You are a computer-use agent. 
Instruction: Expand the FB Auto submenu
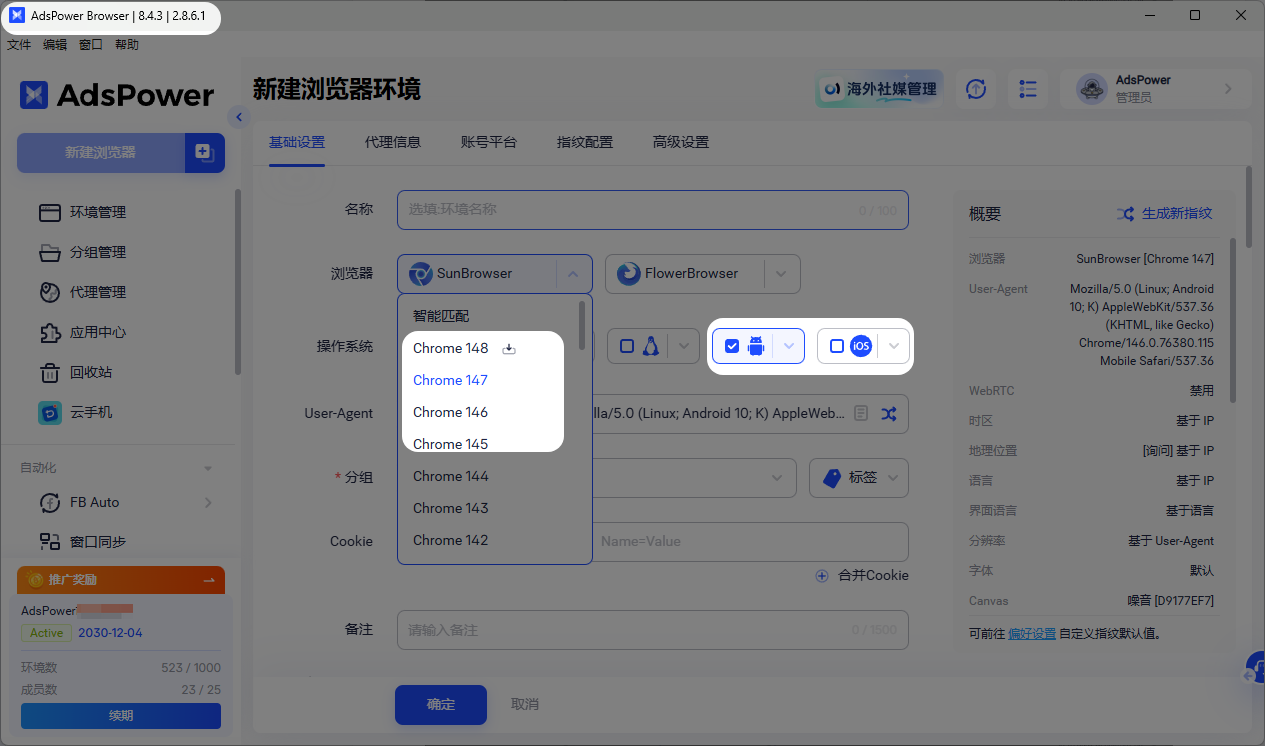208,502
